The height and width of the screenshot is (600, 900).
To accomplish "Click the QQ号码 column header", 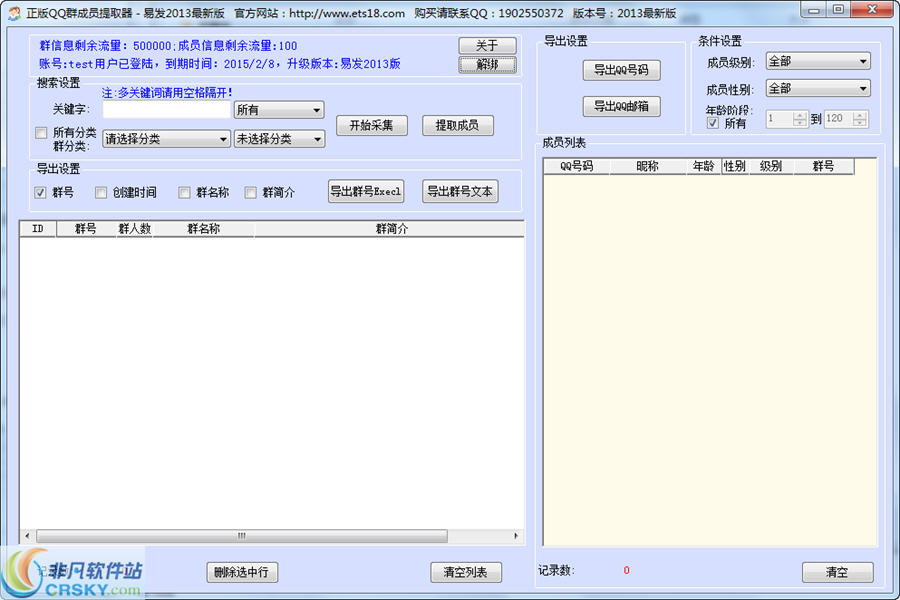I will (577, 166).
